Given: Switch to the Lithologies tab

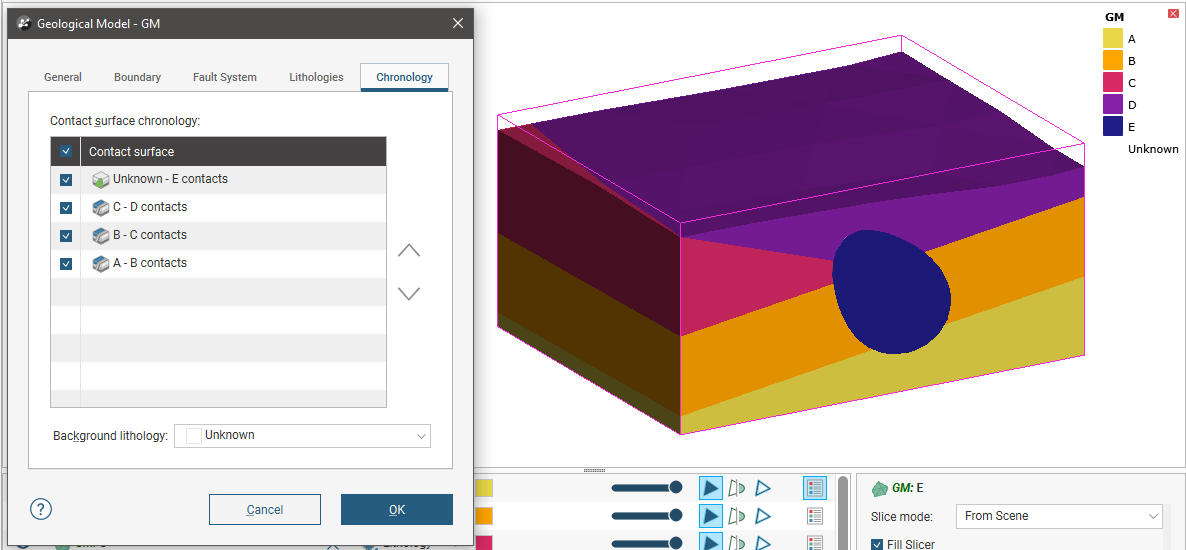Looking at the screenshot, I should click(316, 77).
